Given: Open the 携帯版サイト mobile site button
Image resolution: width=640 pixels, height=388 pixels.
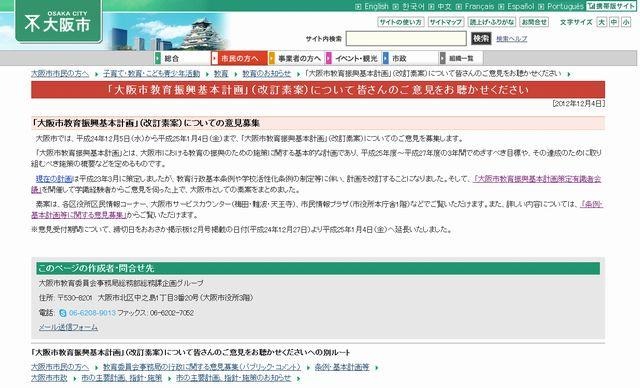Looking at the screenshot, I should point(611,6).
